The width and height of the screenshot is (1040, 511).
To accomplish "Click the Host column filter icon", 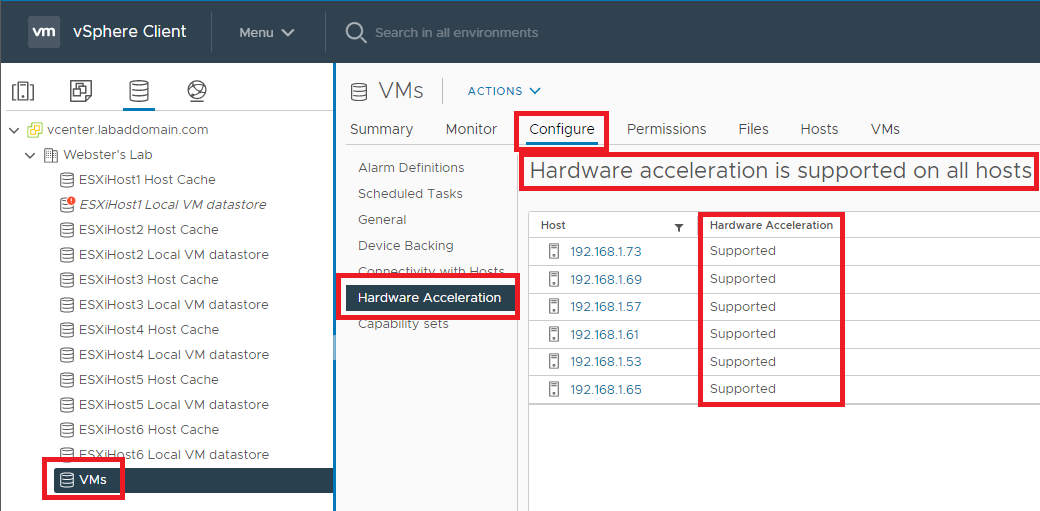I will [x=679, y=227].
